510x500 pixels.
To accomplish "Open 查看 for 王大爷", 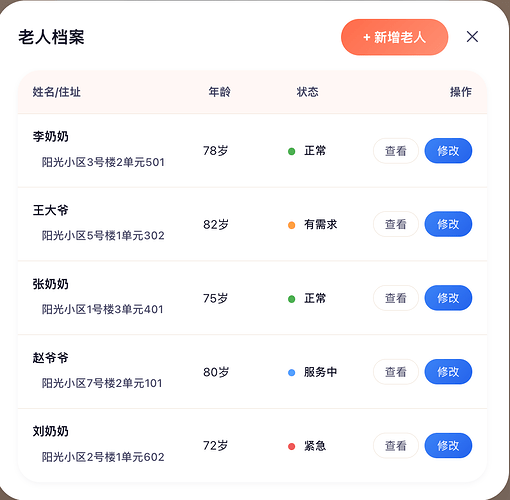I will (x=396, y=224).
